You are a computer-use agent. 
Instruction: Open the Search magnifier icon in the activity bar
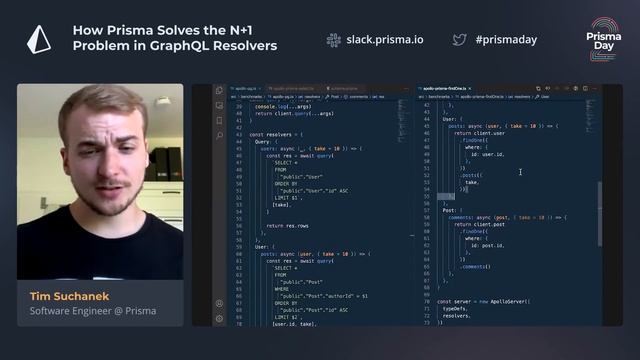[220, 136]
